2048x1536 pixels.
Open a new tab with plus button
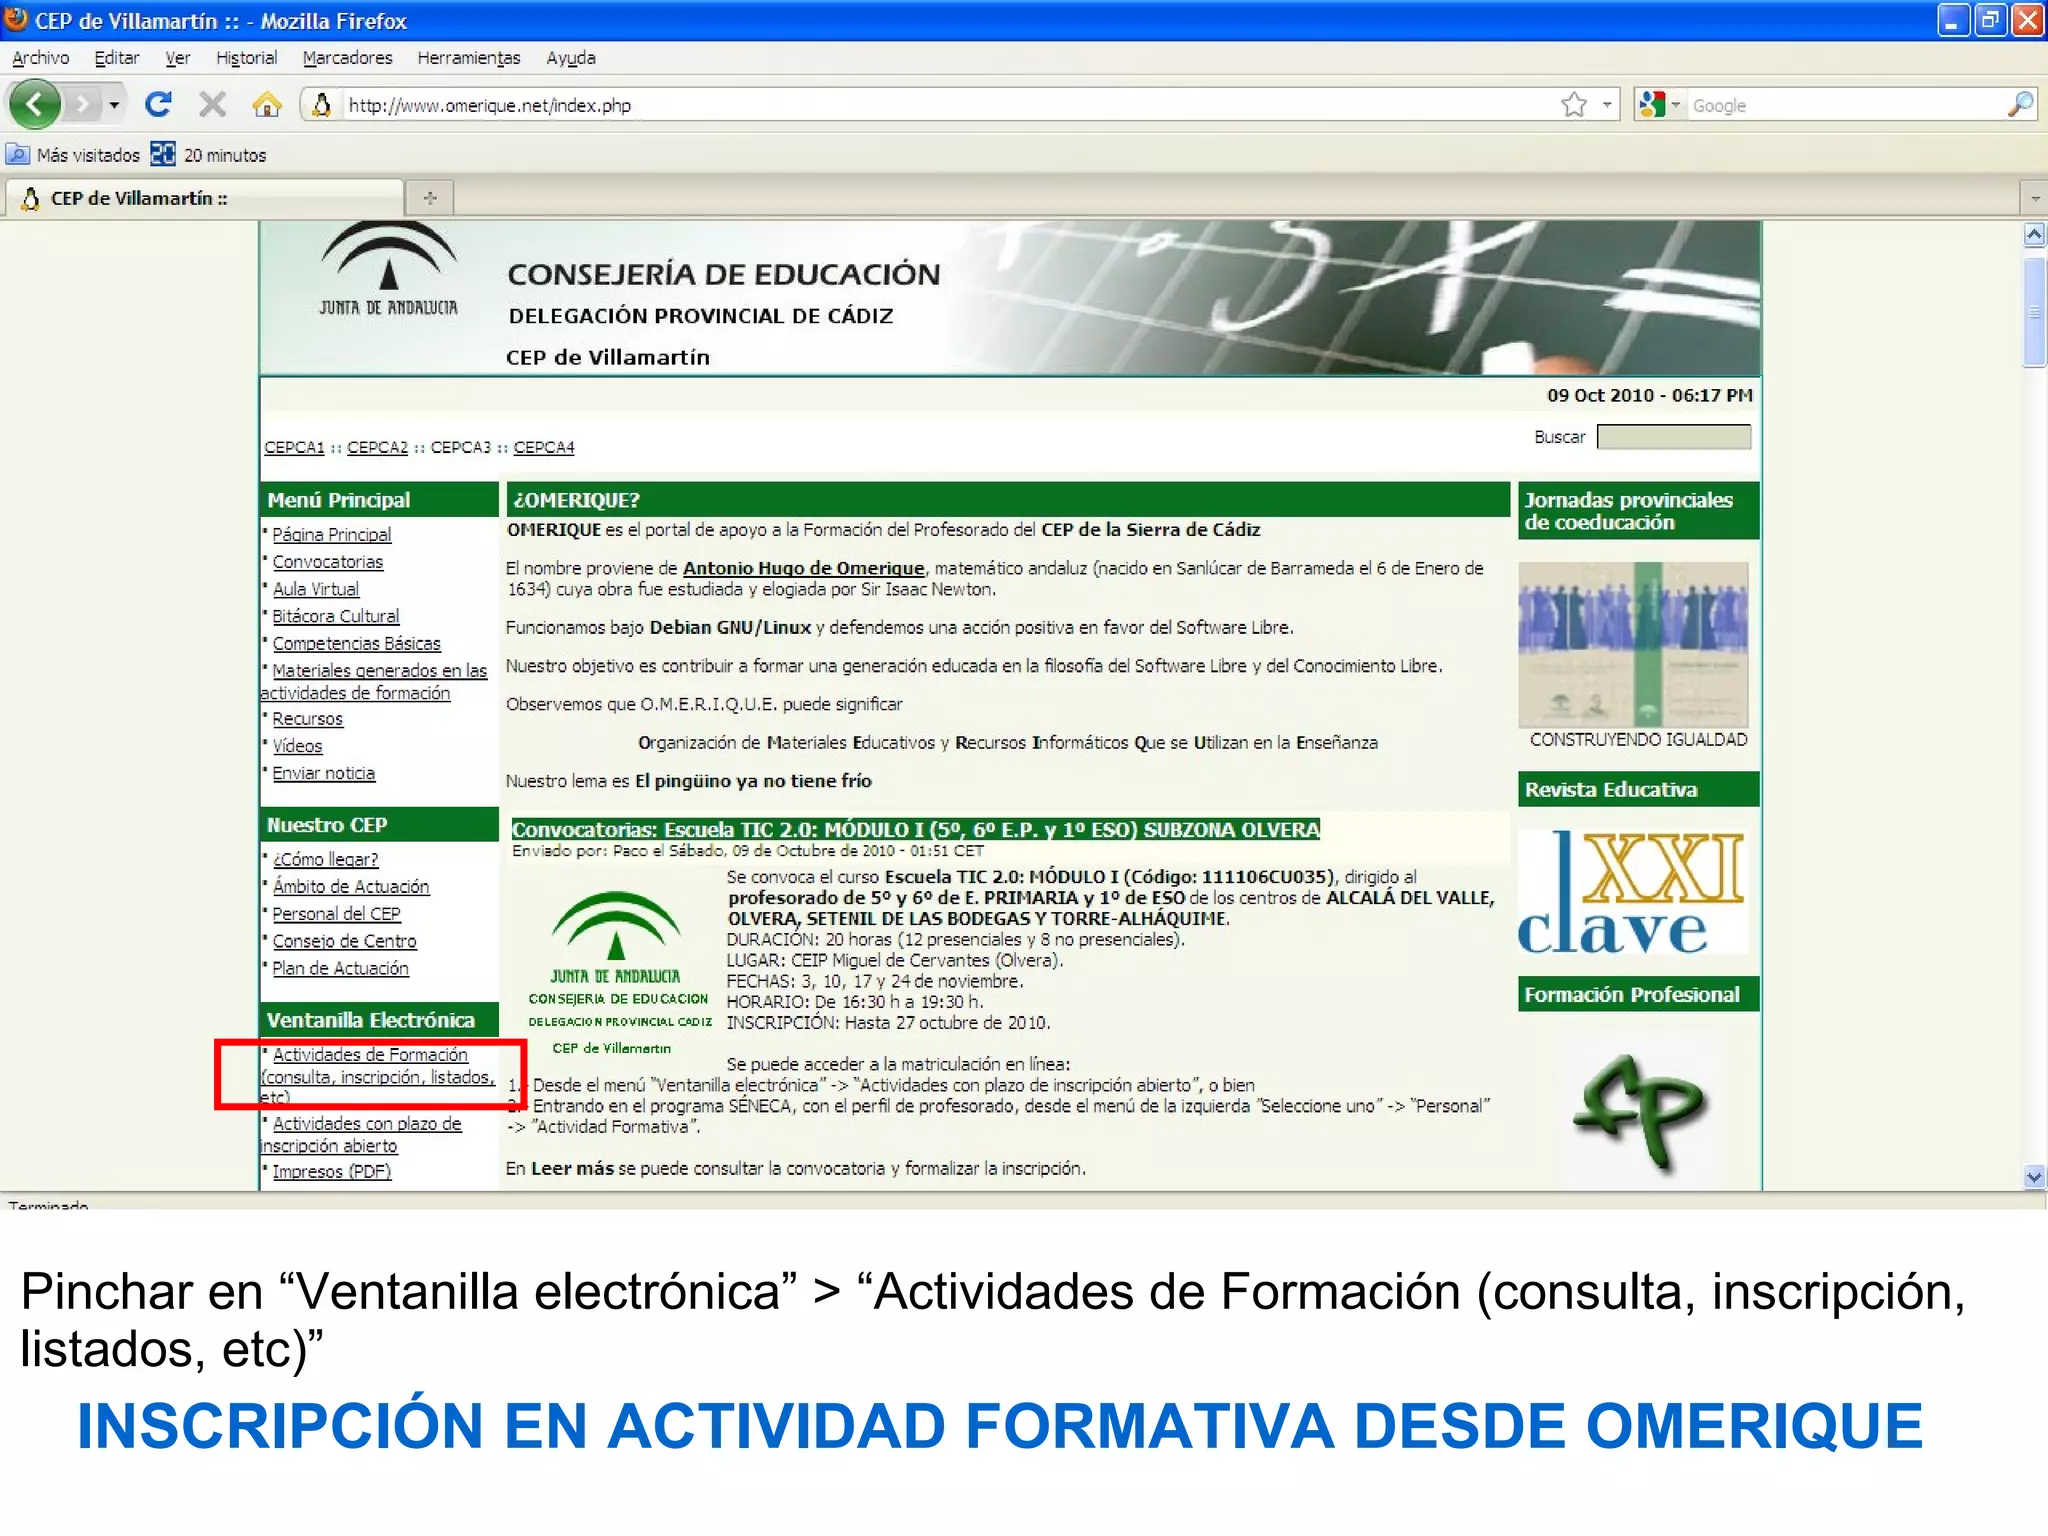(430, 198)
